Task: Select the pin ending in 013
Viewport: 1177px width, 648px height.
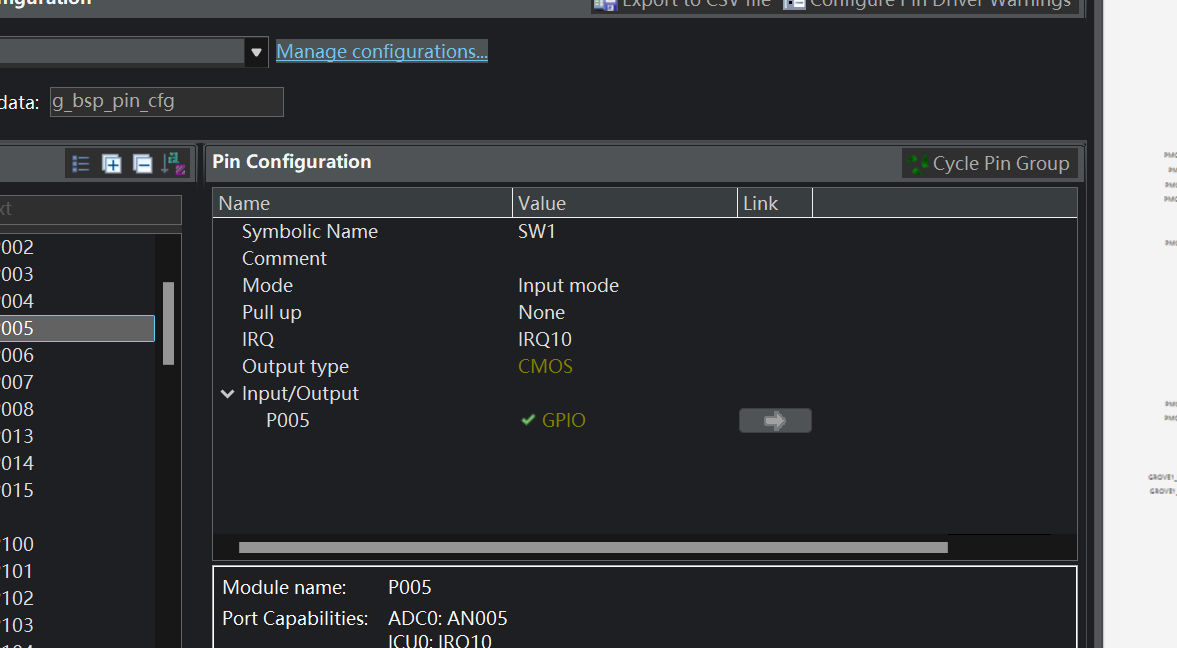Action: tap(77, 436)
